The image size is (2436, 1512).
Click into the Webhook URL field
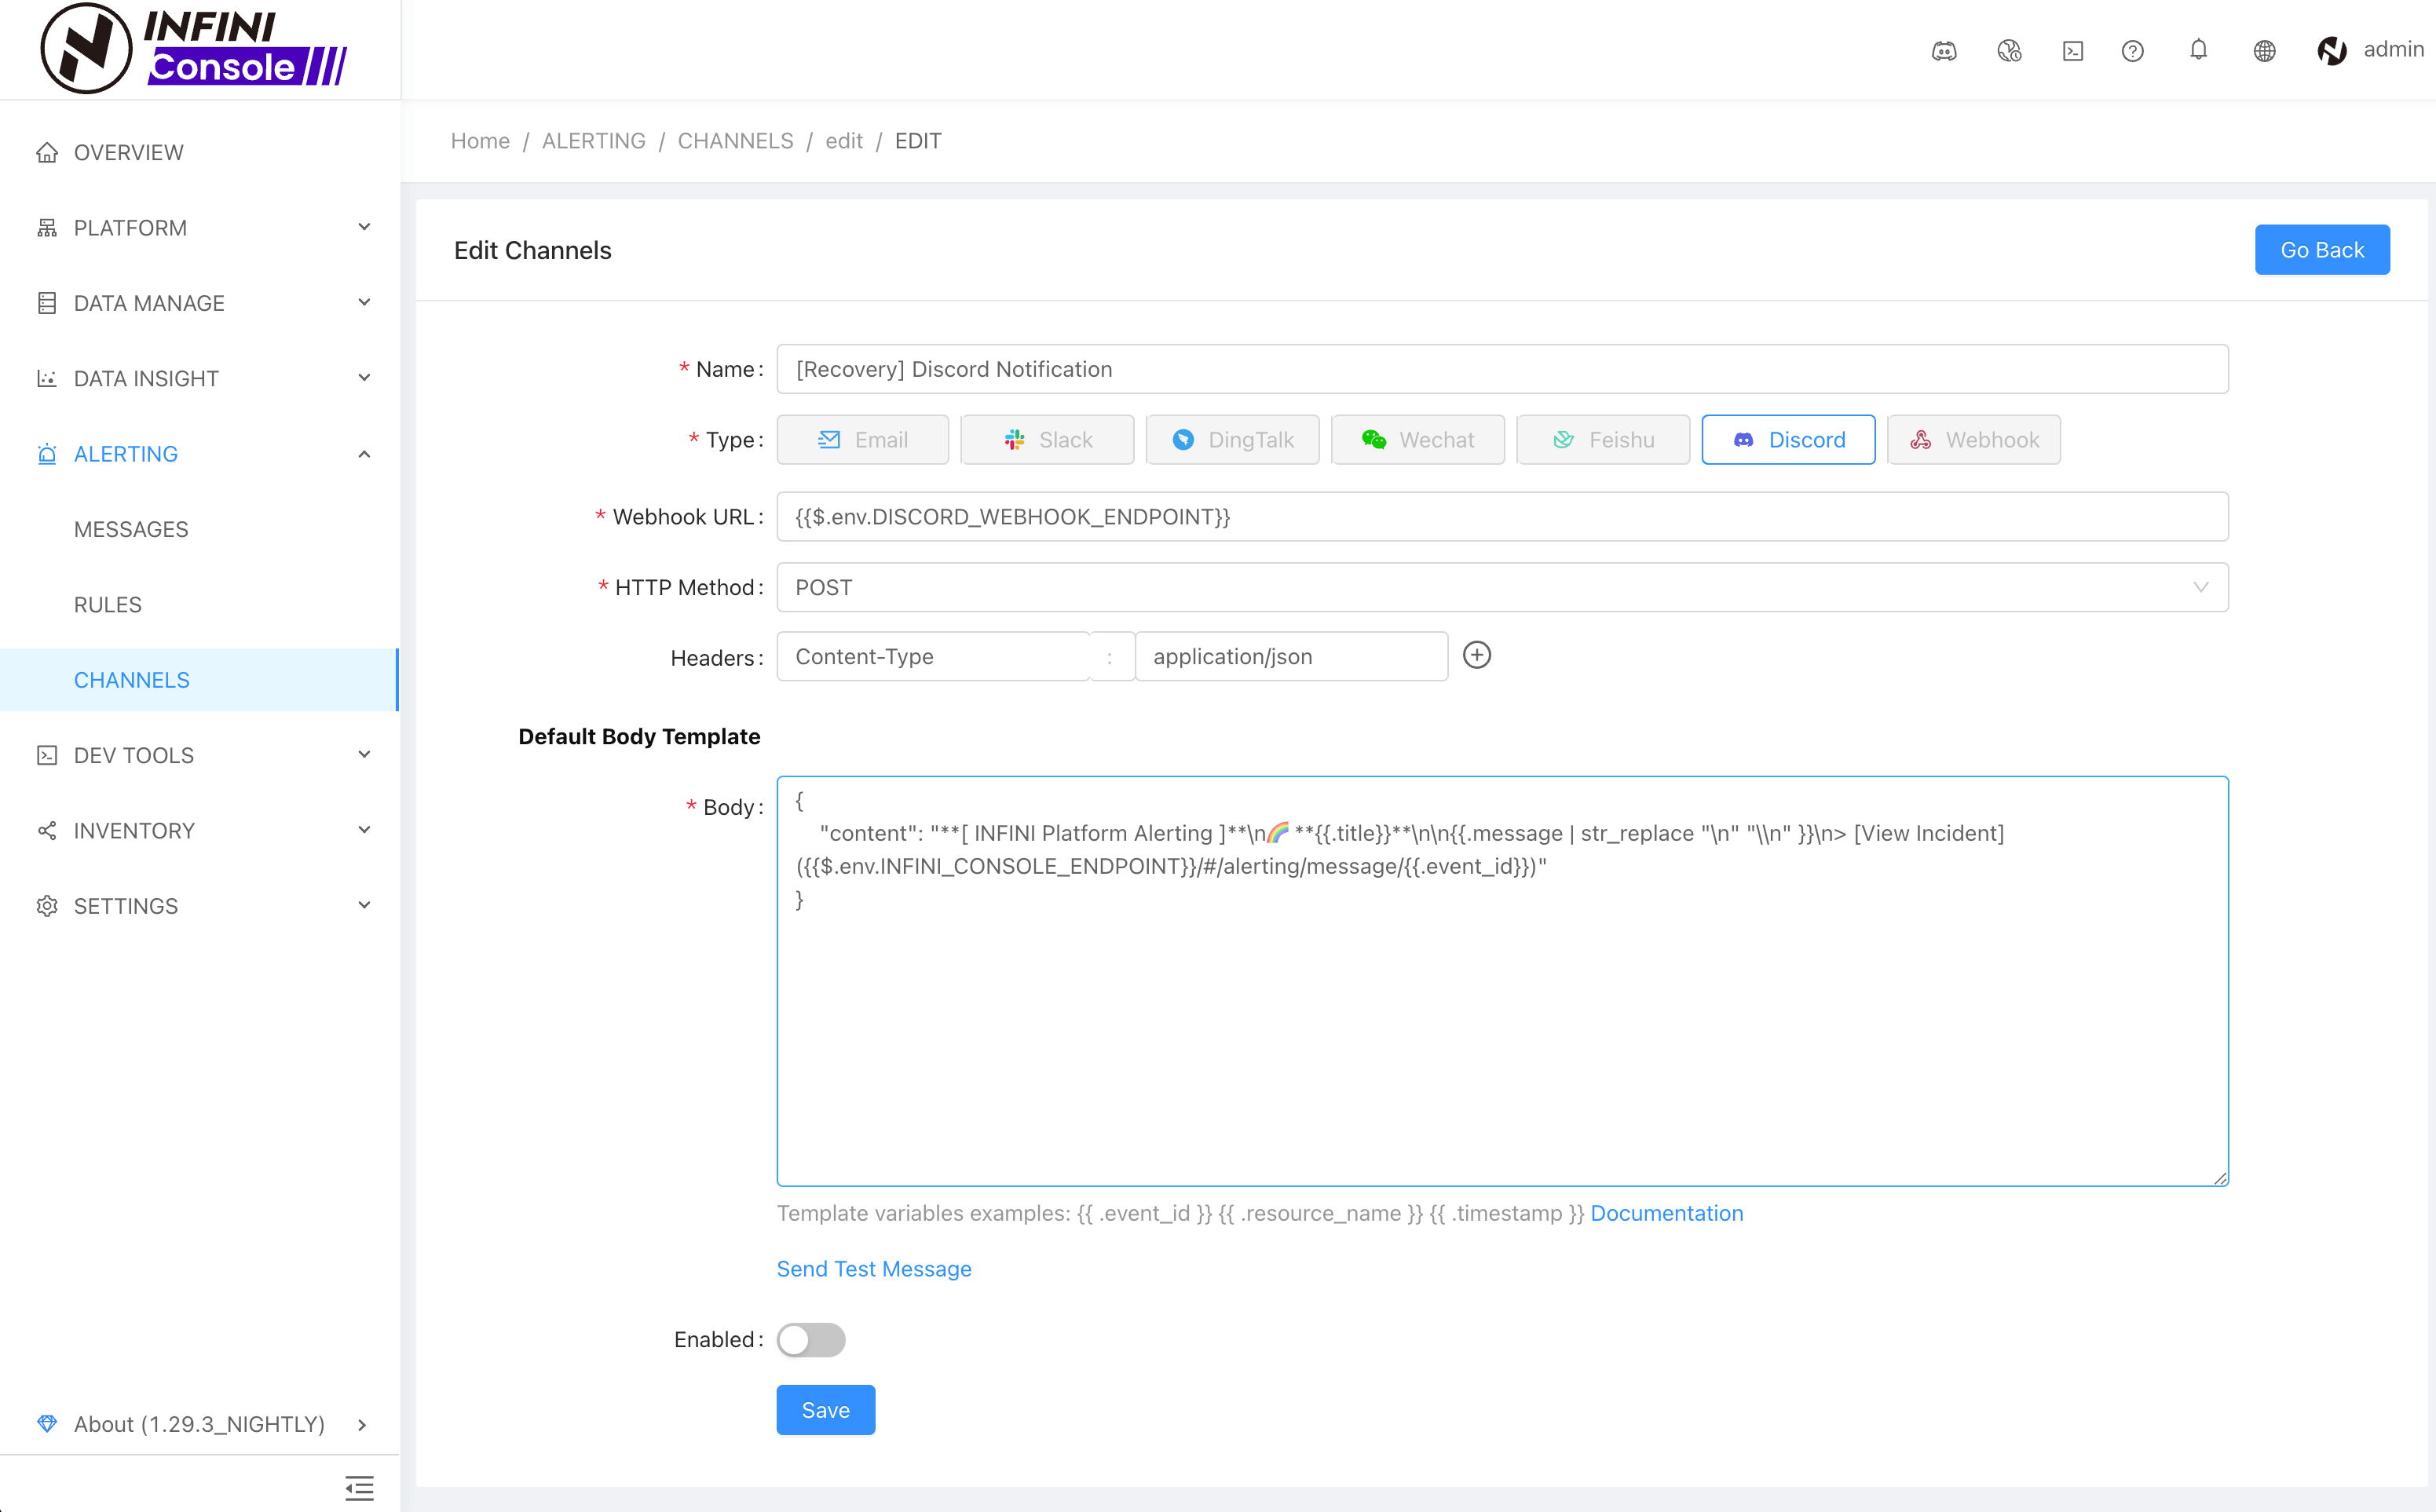1501,517
